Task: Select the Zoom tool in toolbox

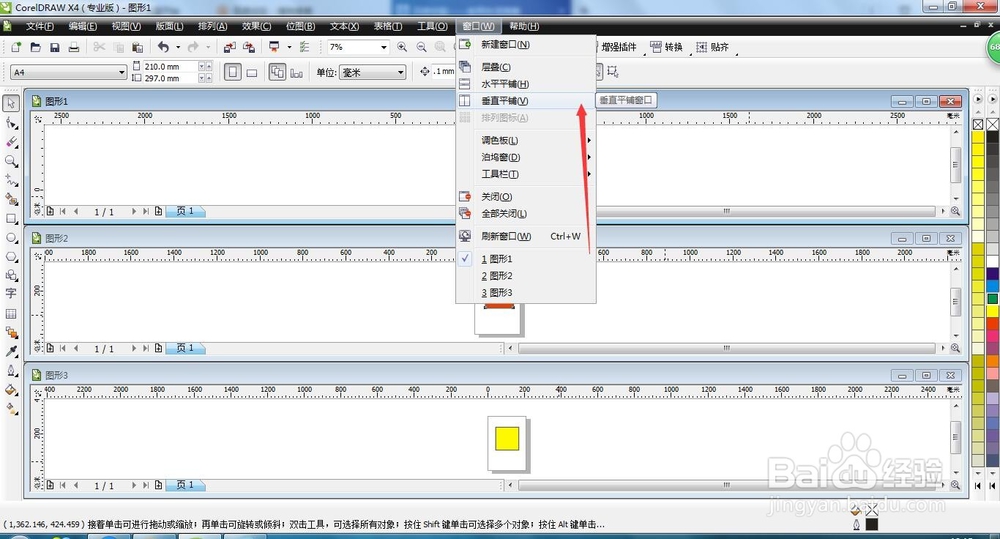Action: pyautogui.click(x=11, y=161)
